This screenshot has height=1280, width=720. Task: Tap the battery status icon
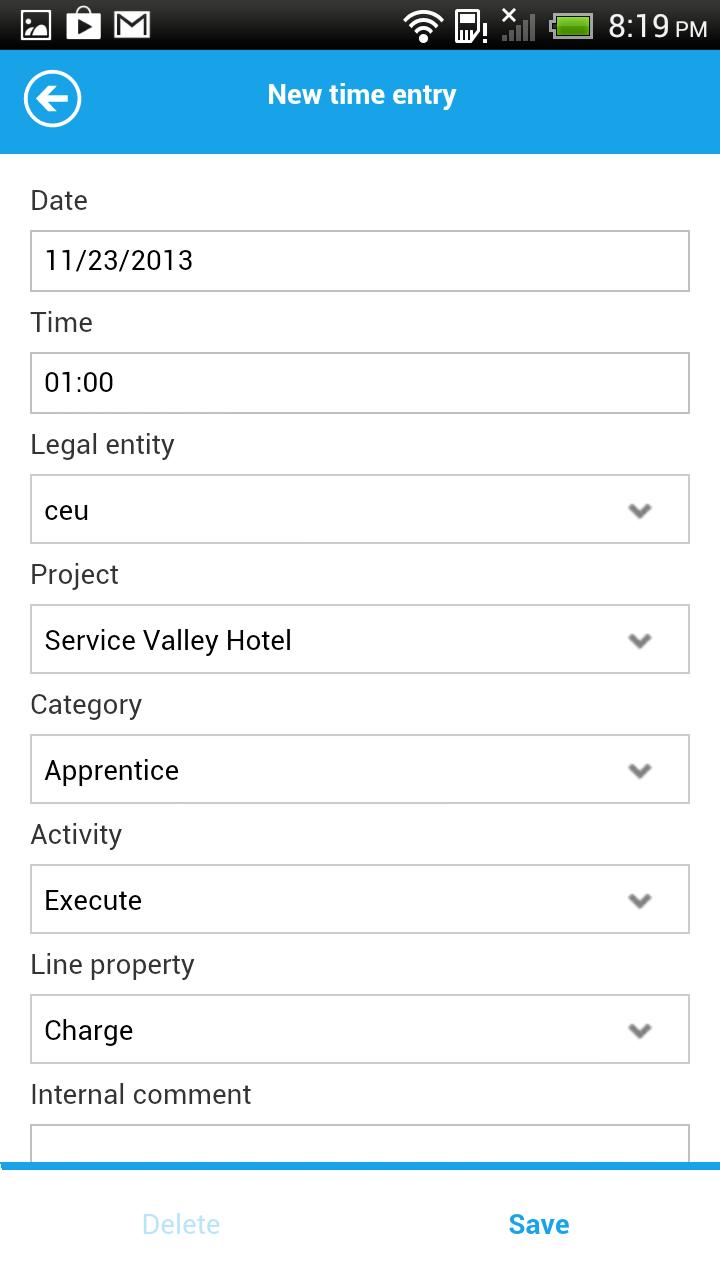click(x=572, y=26)
